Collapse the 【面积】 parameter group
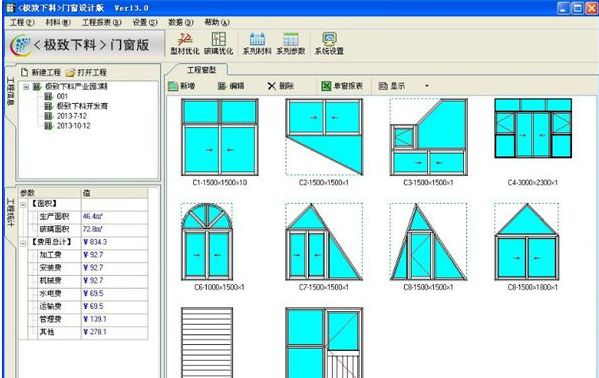 (23, 204)
